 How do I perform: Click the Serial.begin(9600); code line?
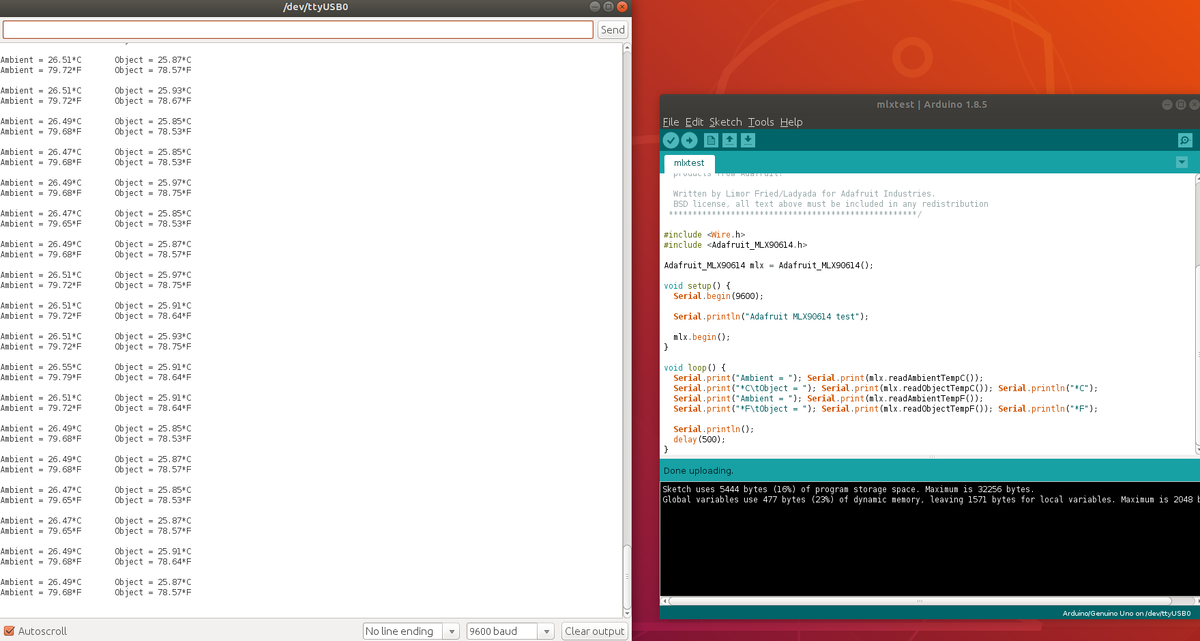(718, 296)
